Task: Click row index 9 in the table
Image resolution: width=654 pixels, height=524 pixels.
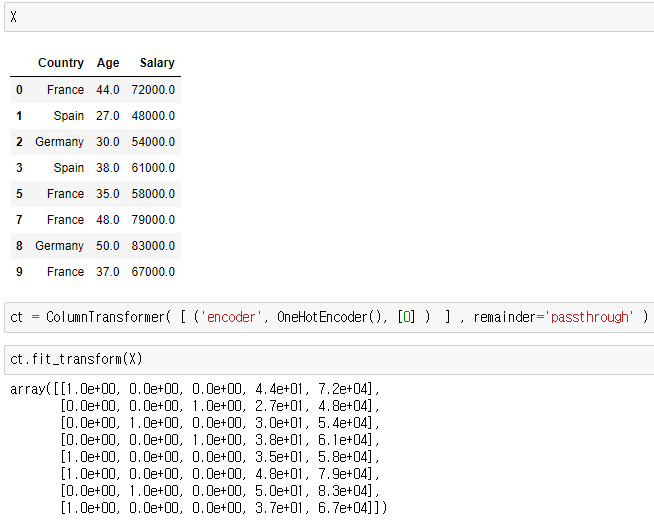Action: click(x=19, y=272)
